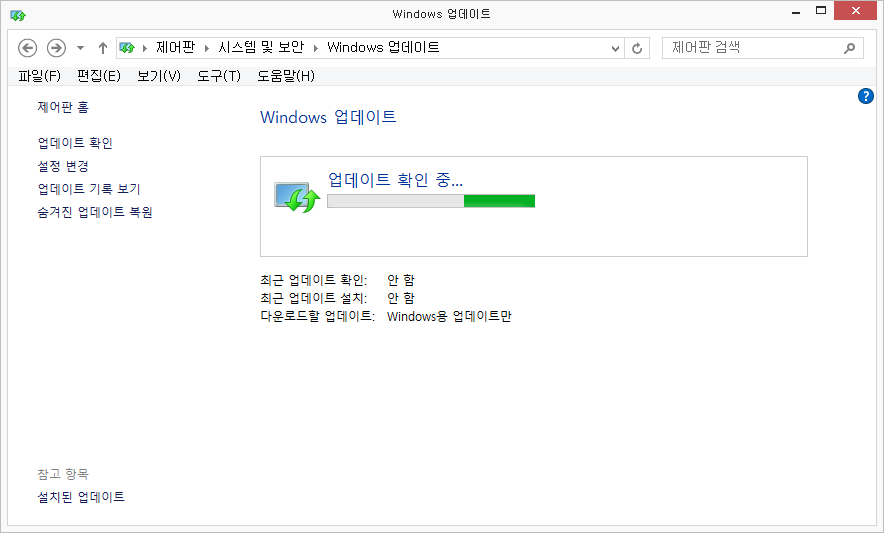Click the monitor with green arrows icon

coord(297,197)
